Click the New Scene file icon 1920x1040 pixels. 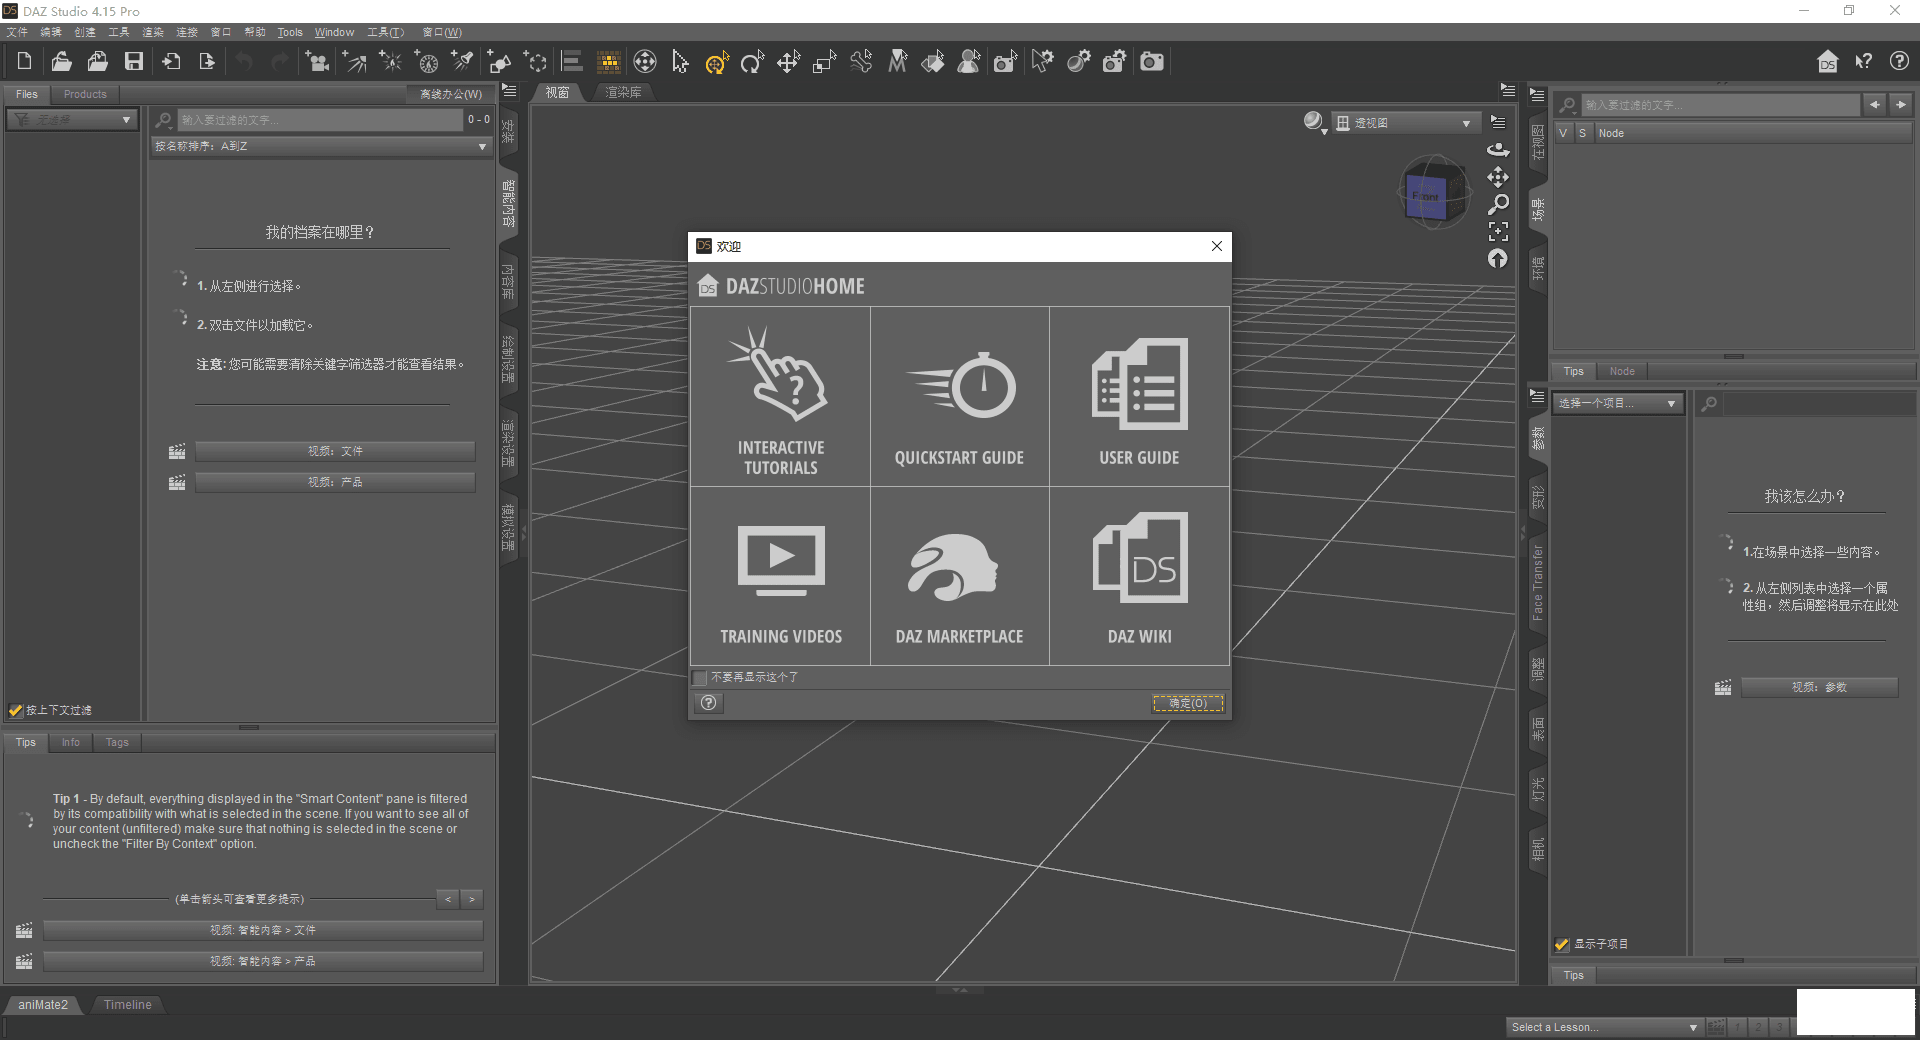(24, 62)
